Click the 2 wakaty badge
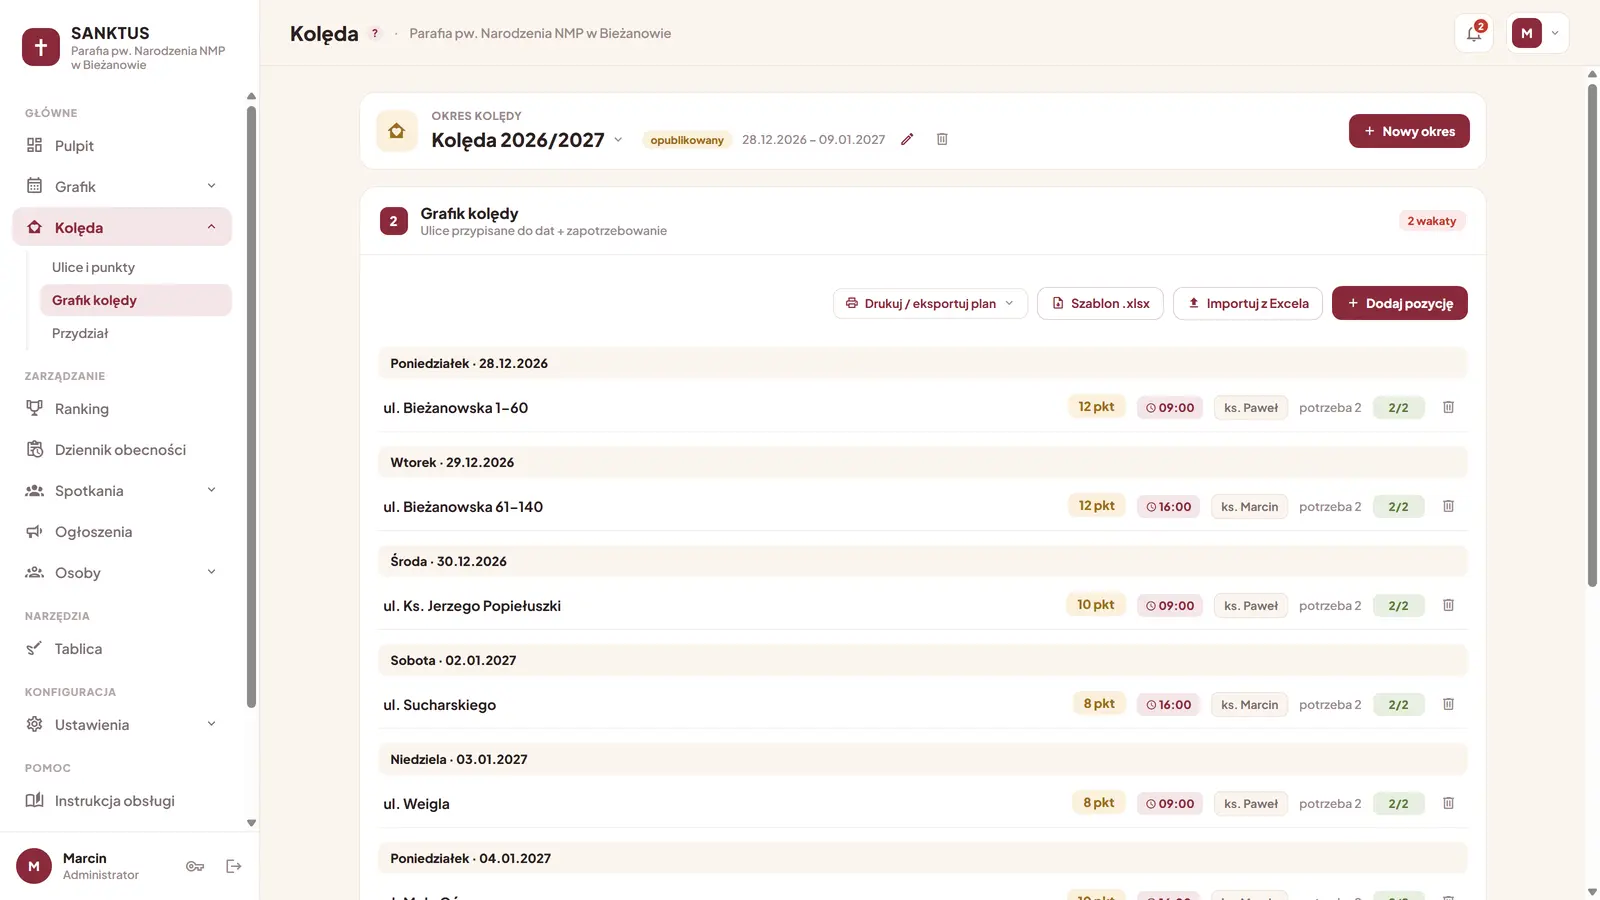Viewport: 1600px width, 900px height. click(x=1432, y=221)
